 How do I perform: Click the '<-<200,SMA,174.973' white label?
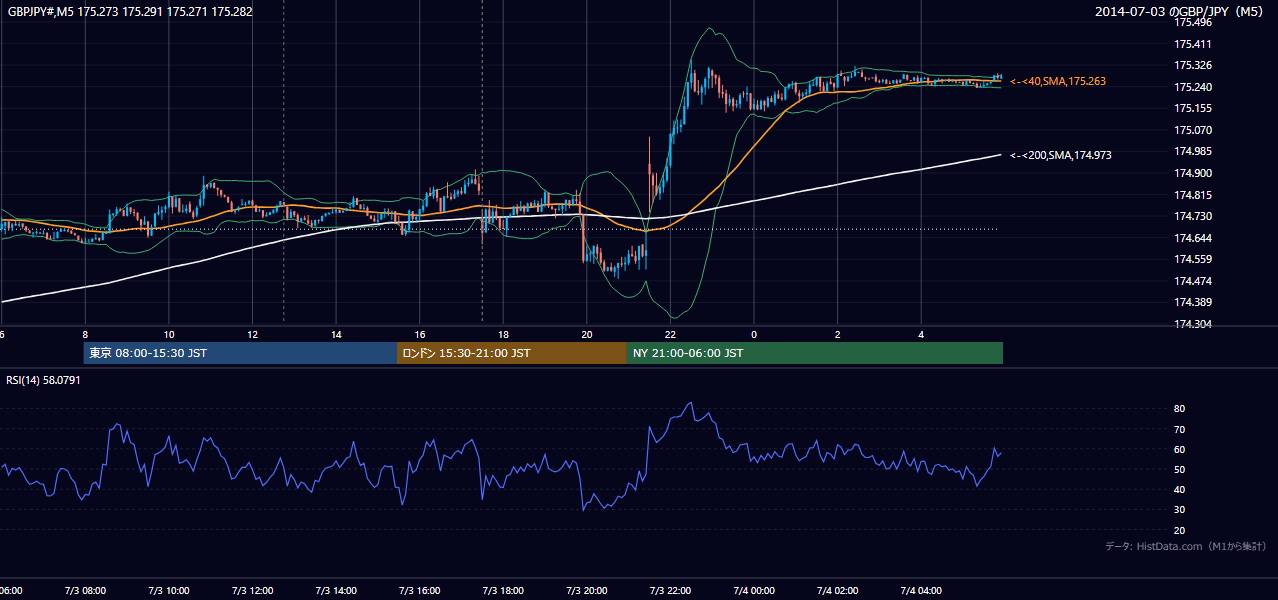1060,155
